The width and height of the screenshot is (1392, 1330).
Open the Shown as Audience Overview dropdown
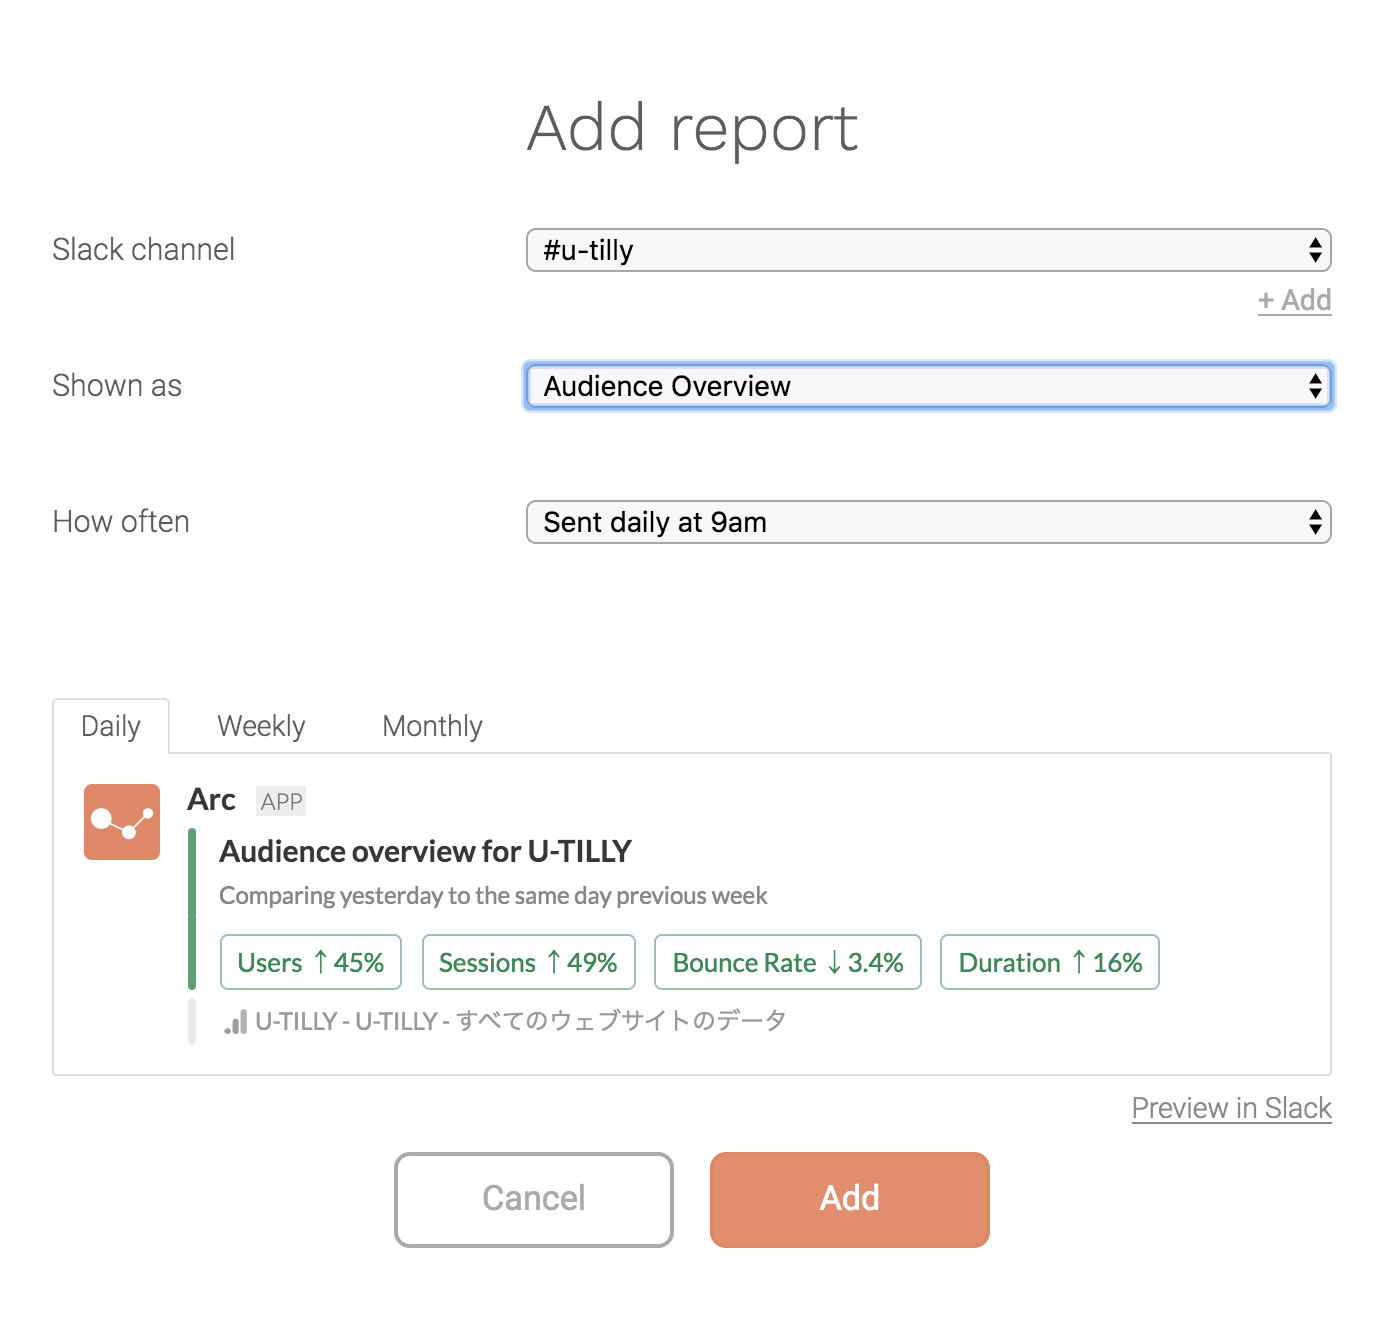928,386
